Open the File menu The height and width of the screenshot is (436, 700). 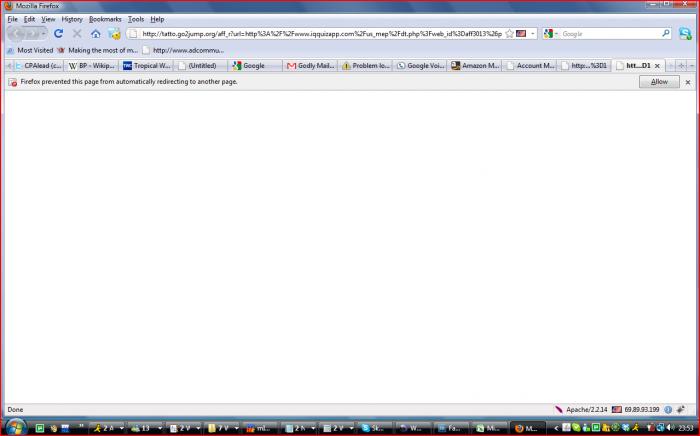[x=12, y=19]
